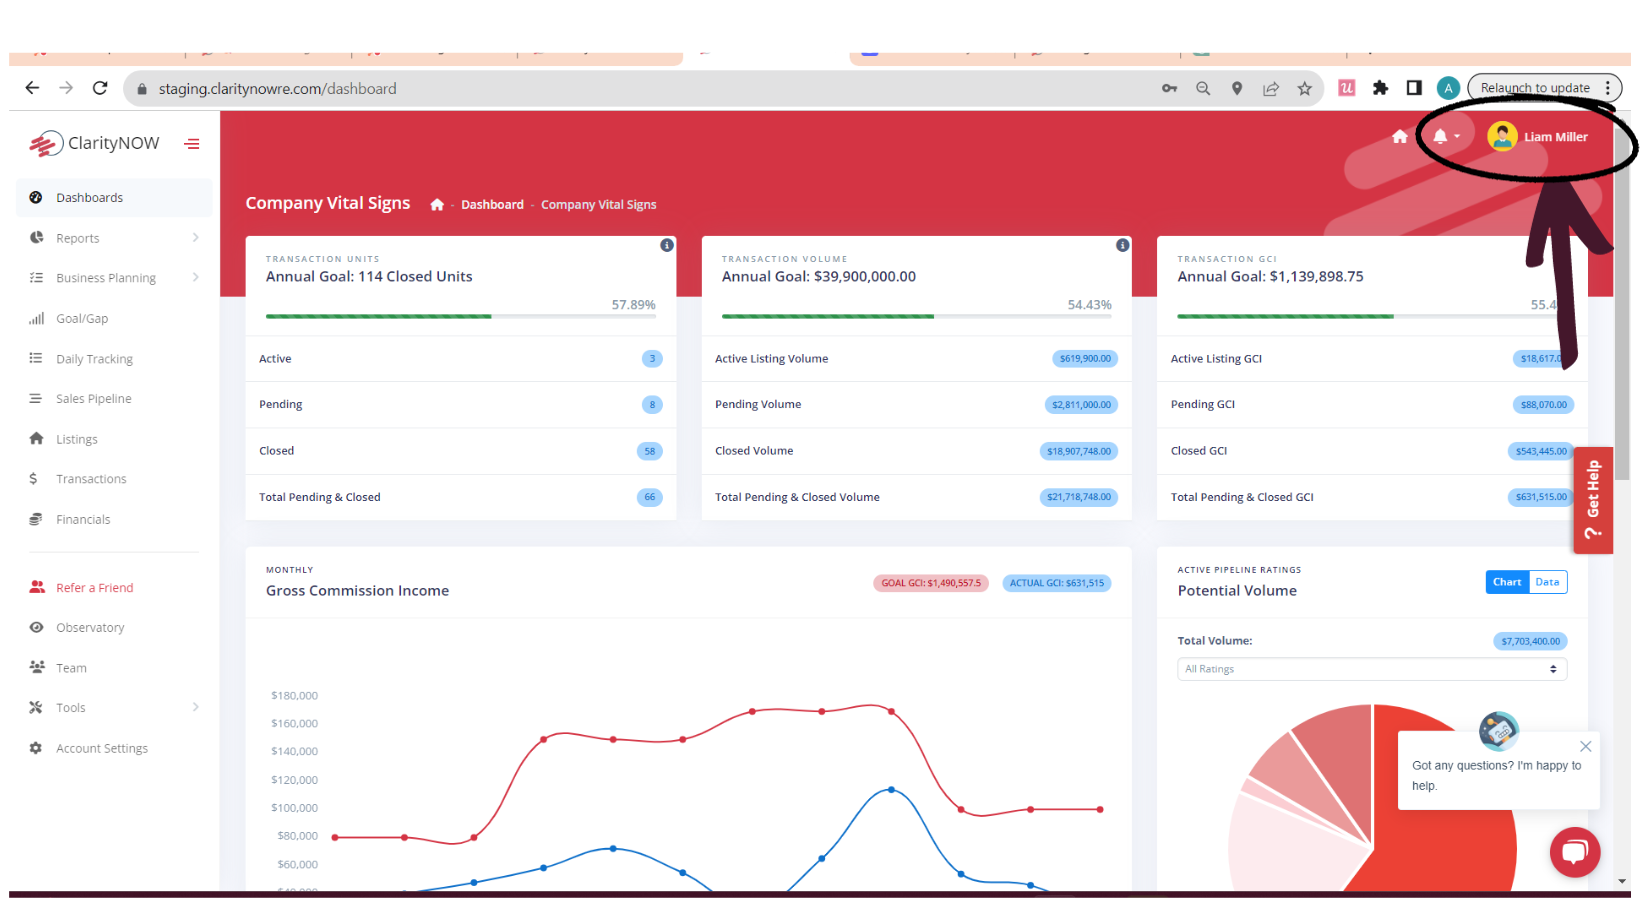The width and height of the screenshot is (1640, 924).
Task: Switch Potential Volume to Chart view
Action: coord(1507,582)
